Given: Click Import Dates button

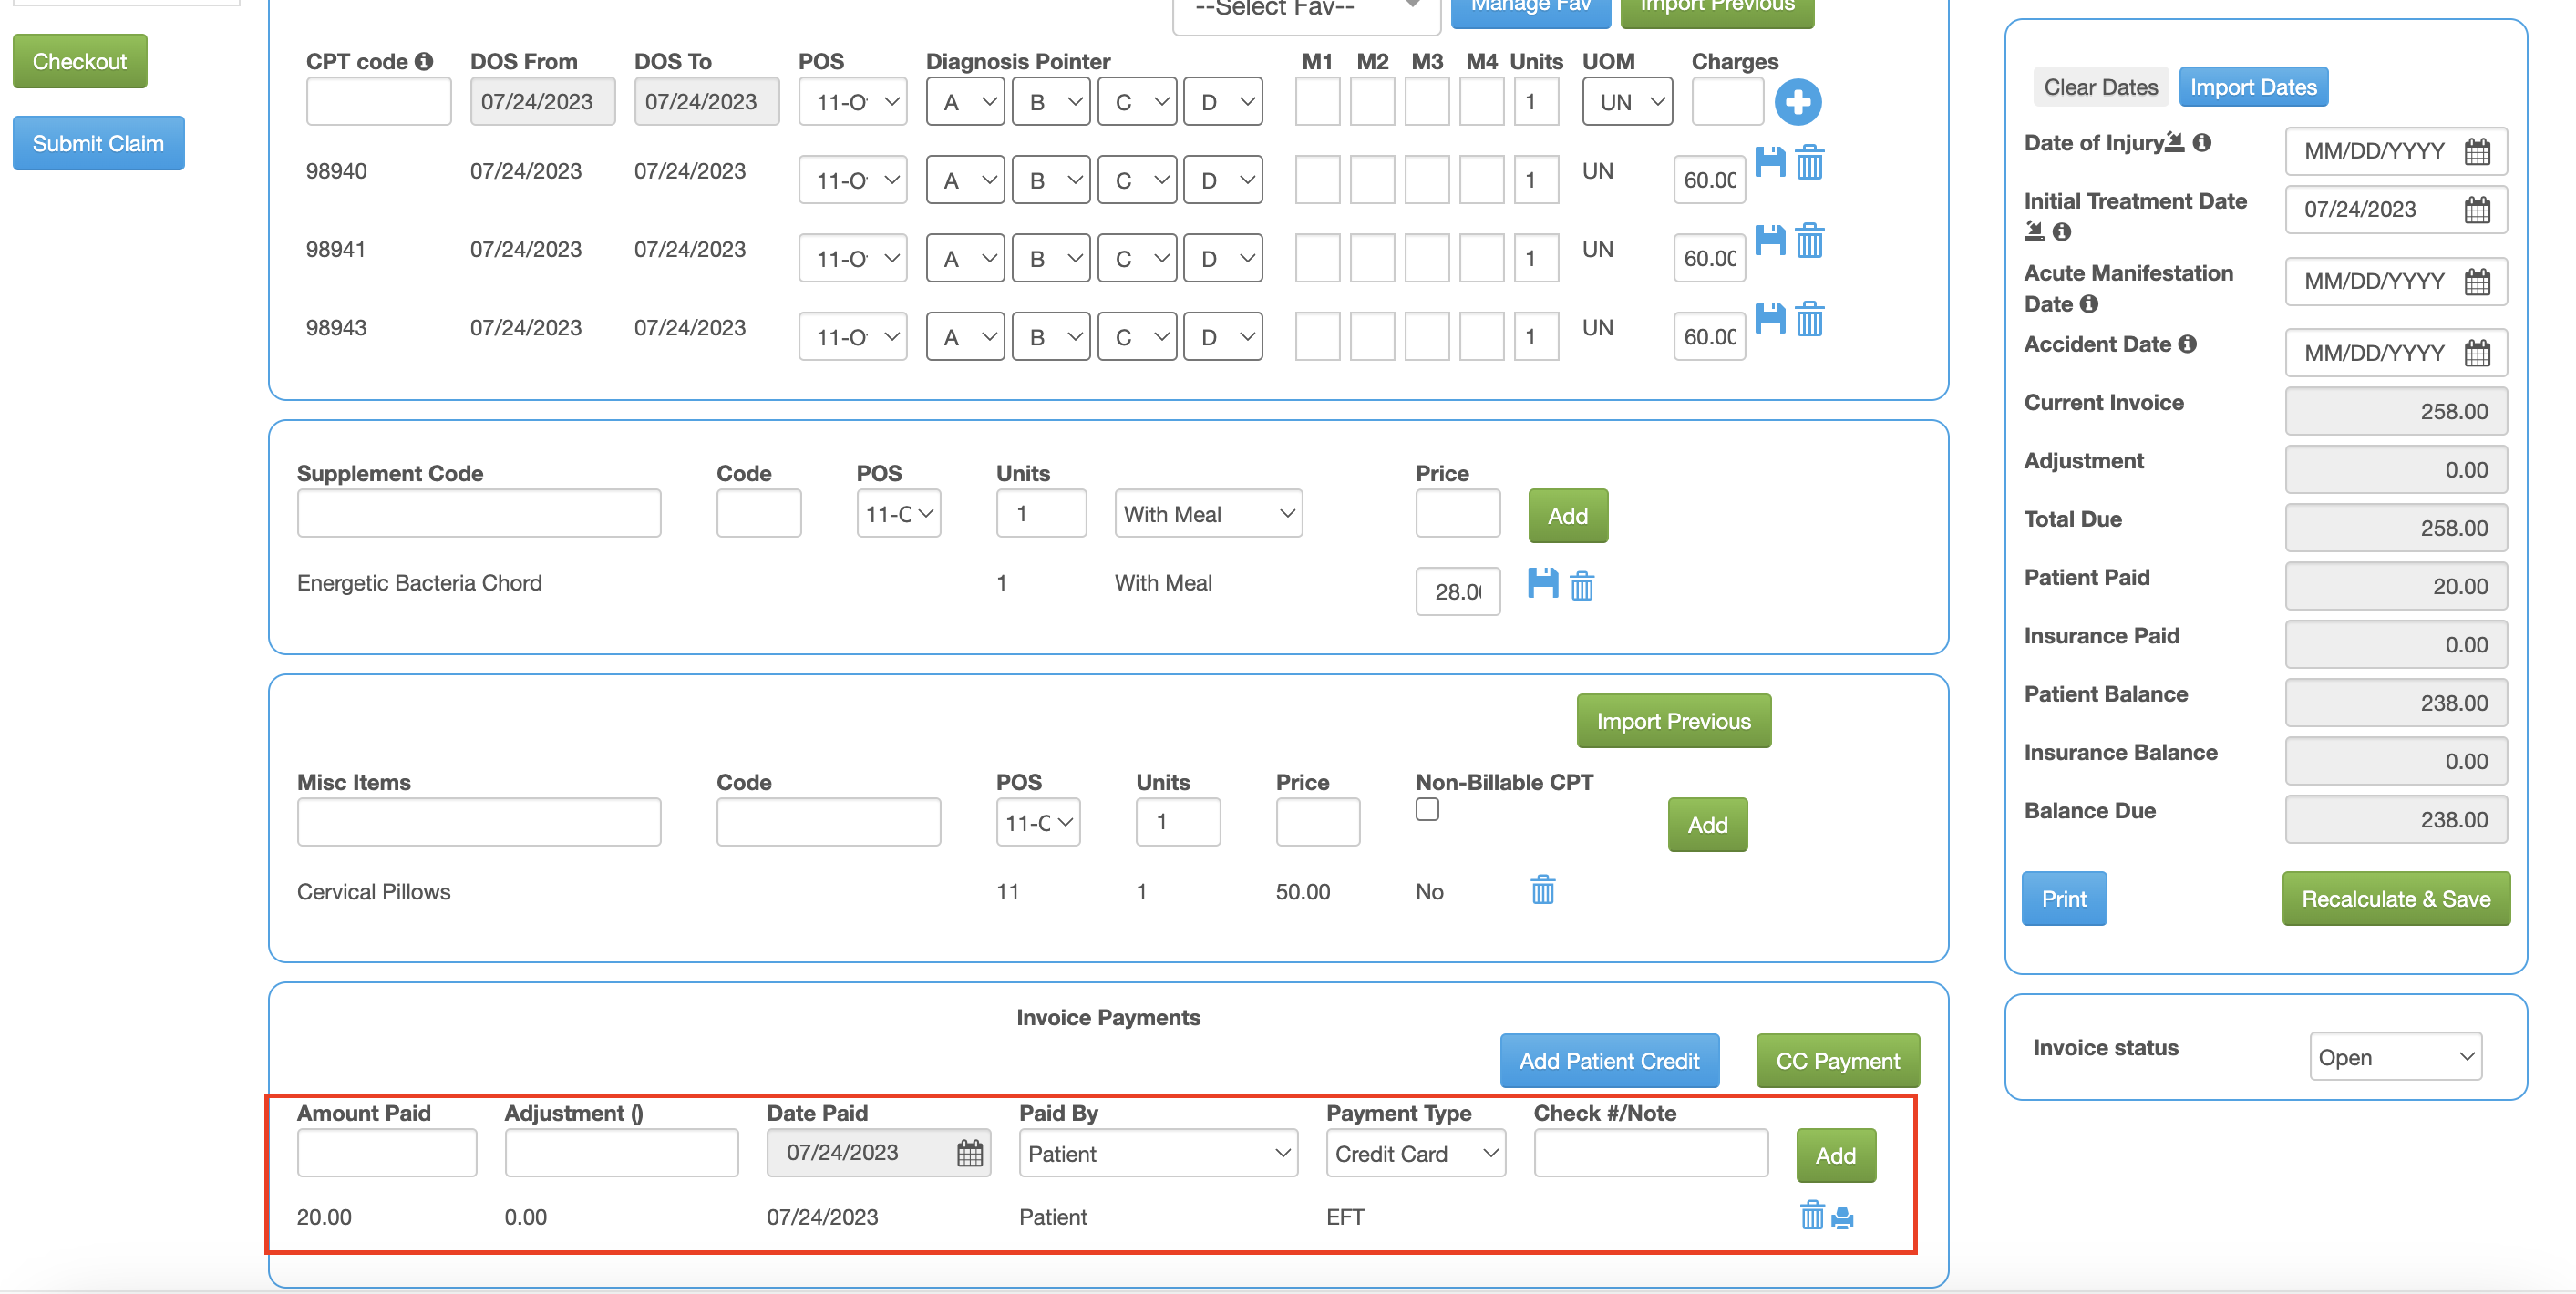Looking at the screenshot, I should 2253,87.
